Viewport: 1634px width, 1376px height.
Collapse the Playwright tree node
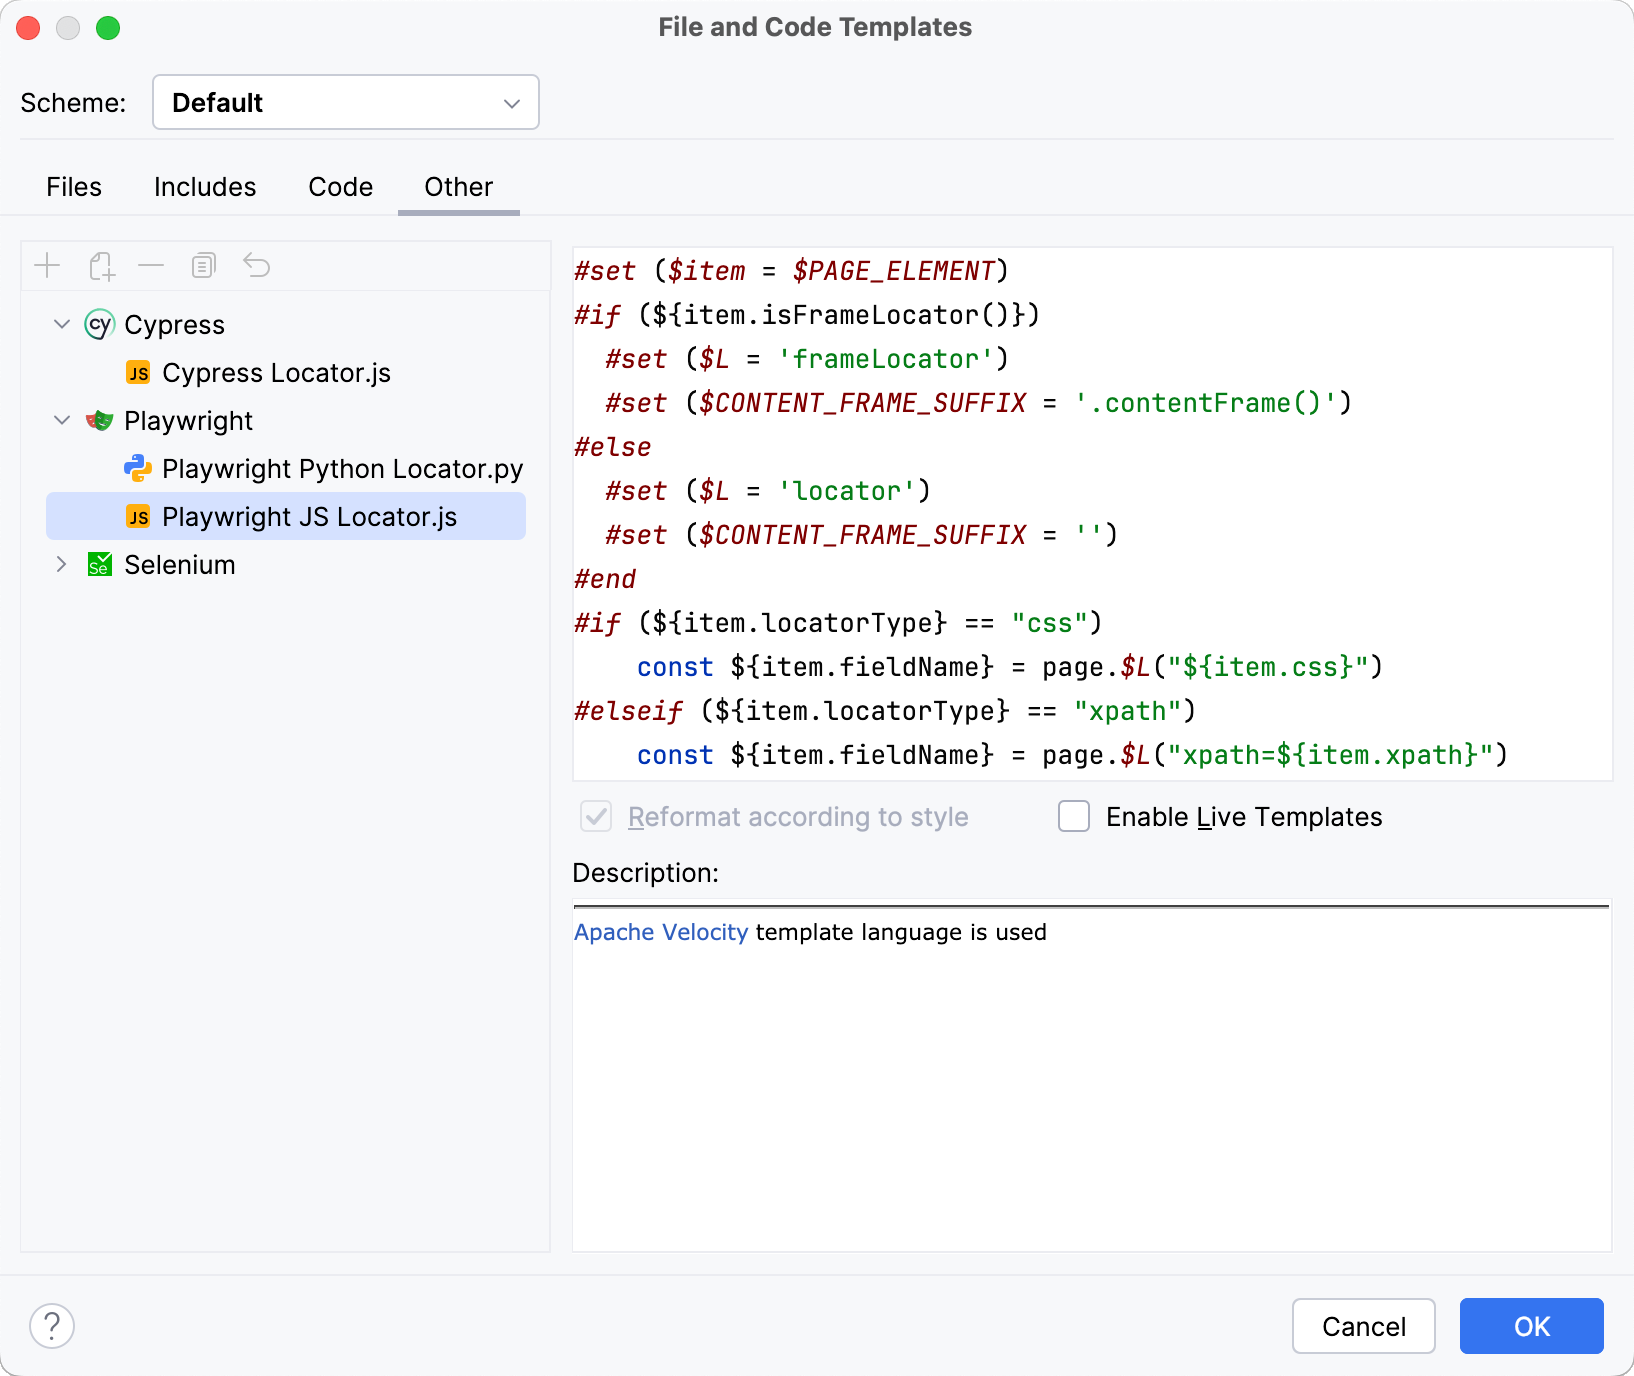coord(61,420)
